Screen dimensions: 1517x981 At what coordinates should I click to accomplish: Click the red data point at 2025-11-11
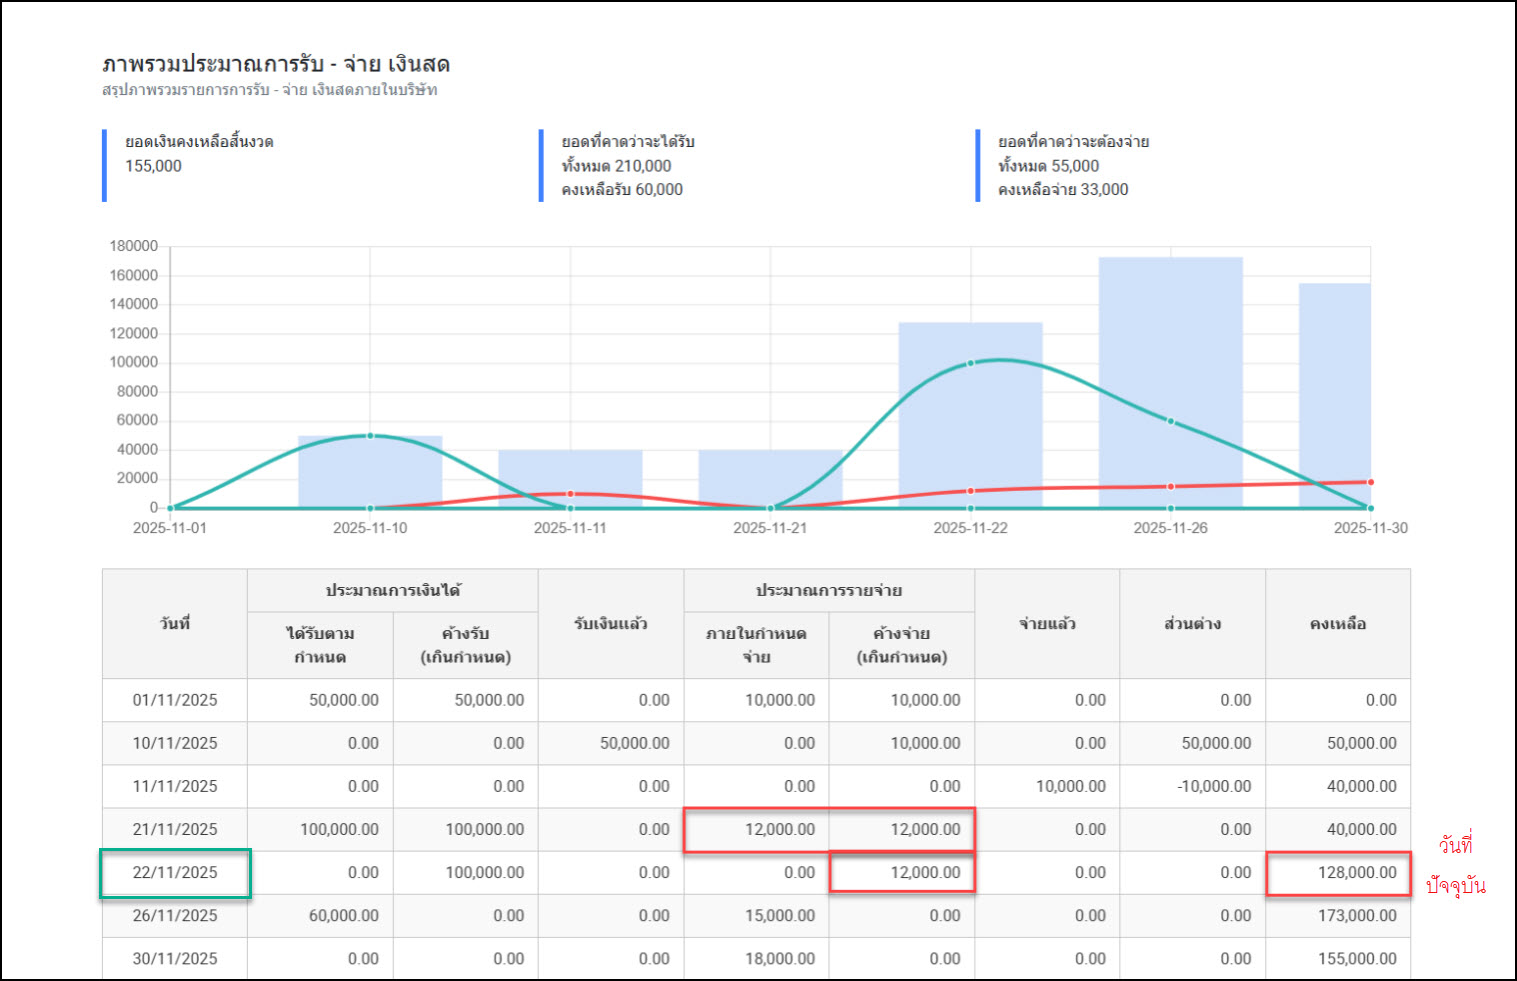570,494
